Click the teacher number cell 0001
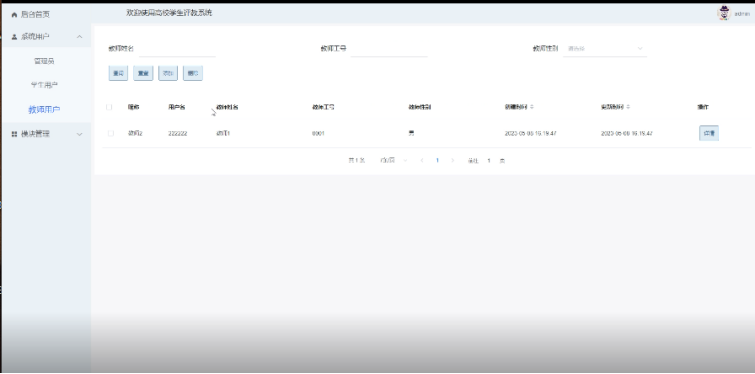Screen dimensions: 755x374 coord(318,133)
